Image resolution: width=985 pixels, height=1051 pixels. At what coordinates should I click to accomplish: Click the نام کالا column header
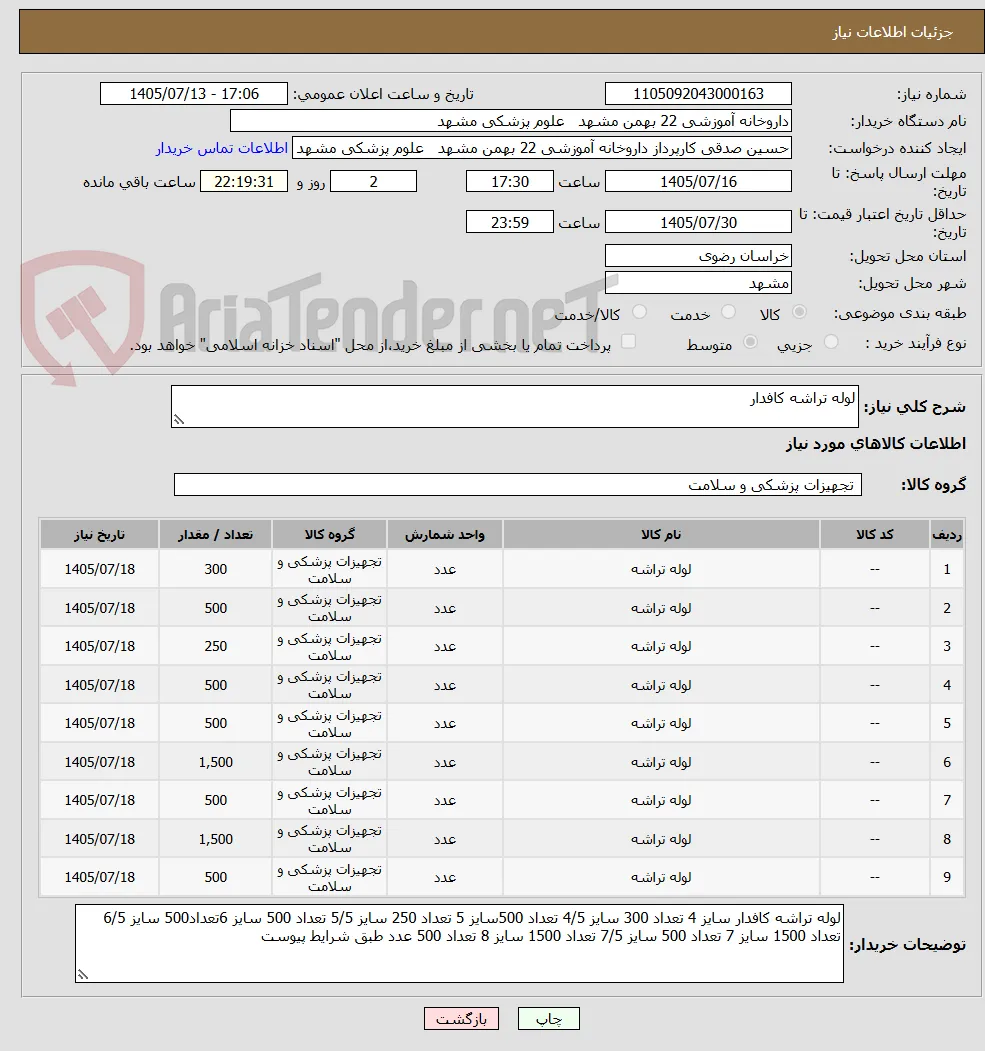pyautogui.click(x=661, y=534)
